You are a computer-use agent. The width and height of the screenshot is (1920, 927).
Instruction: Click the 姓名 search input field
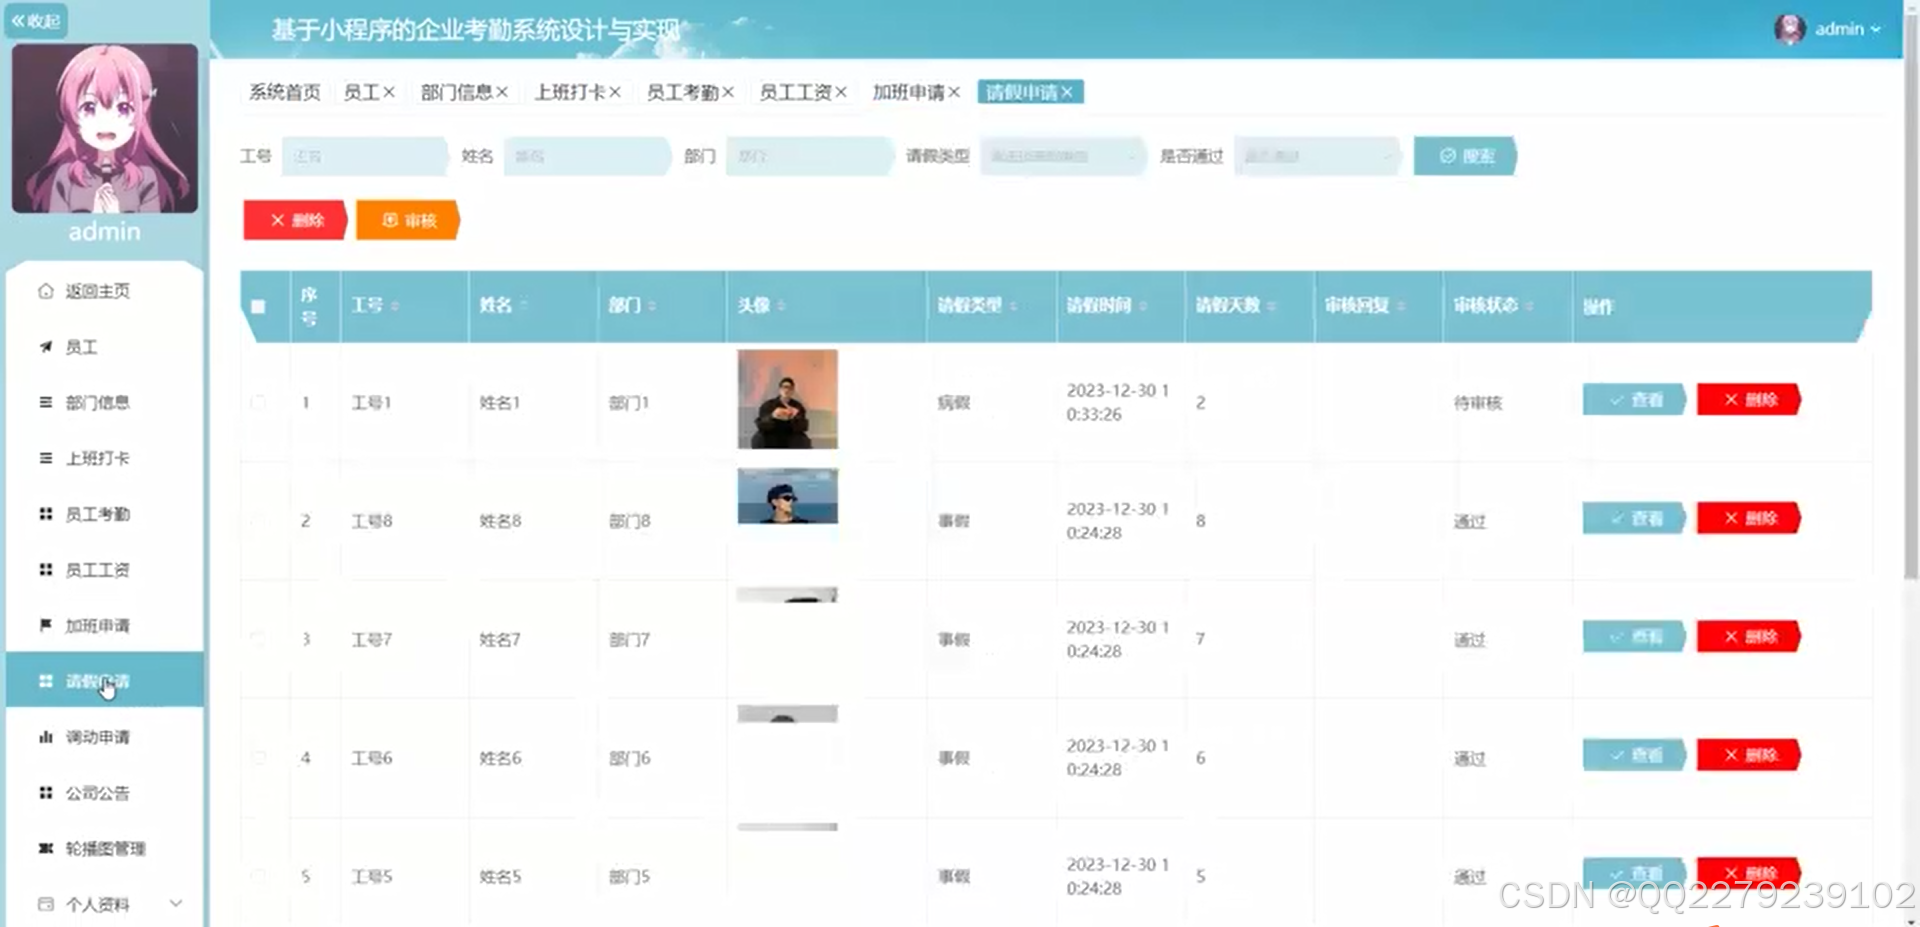coord(586,156)
